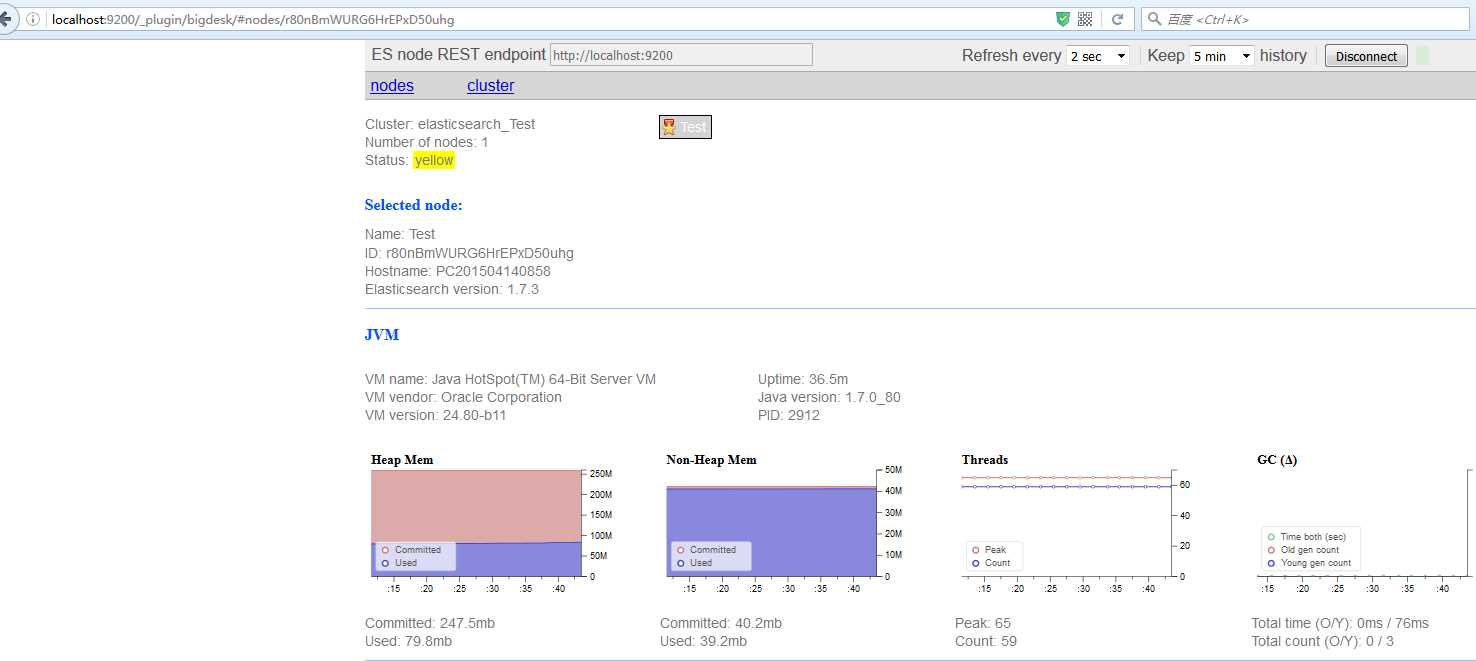Click Non-Heap Mem Used legend entry

click(x=696, y=563)
